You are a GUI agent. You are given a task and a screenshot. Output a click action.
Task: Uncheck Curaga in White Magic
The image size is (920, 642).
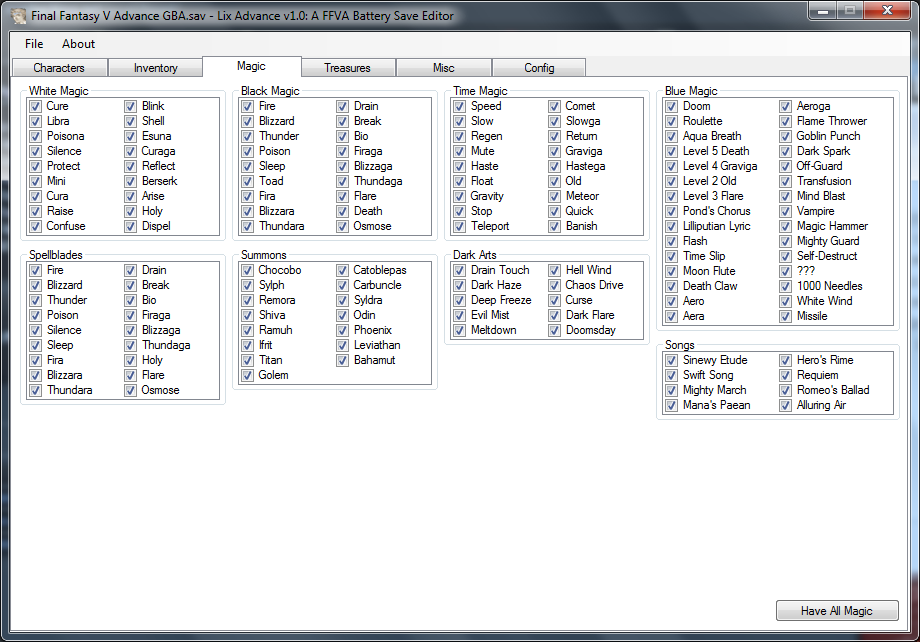tap(130, 151)
